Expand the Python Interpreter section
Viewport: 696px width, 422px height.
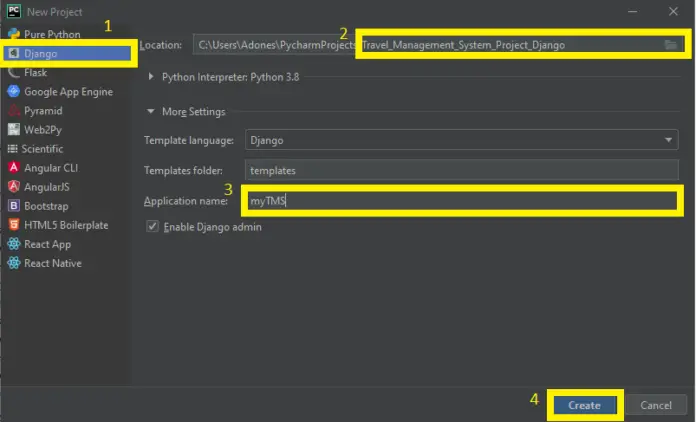151,76
